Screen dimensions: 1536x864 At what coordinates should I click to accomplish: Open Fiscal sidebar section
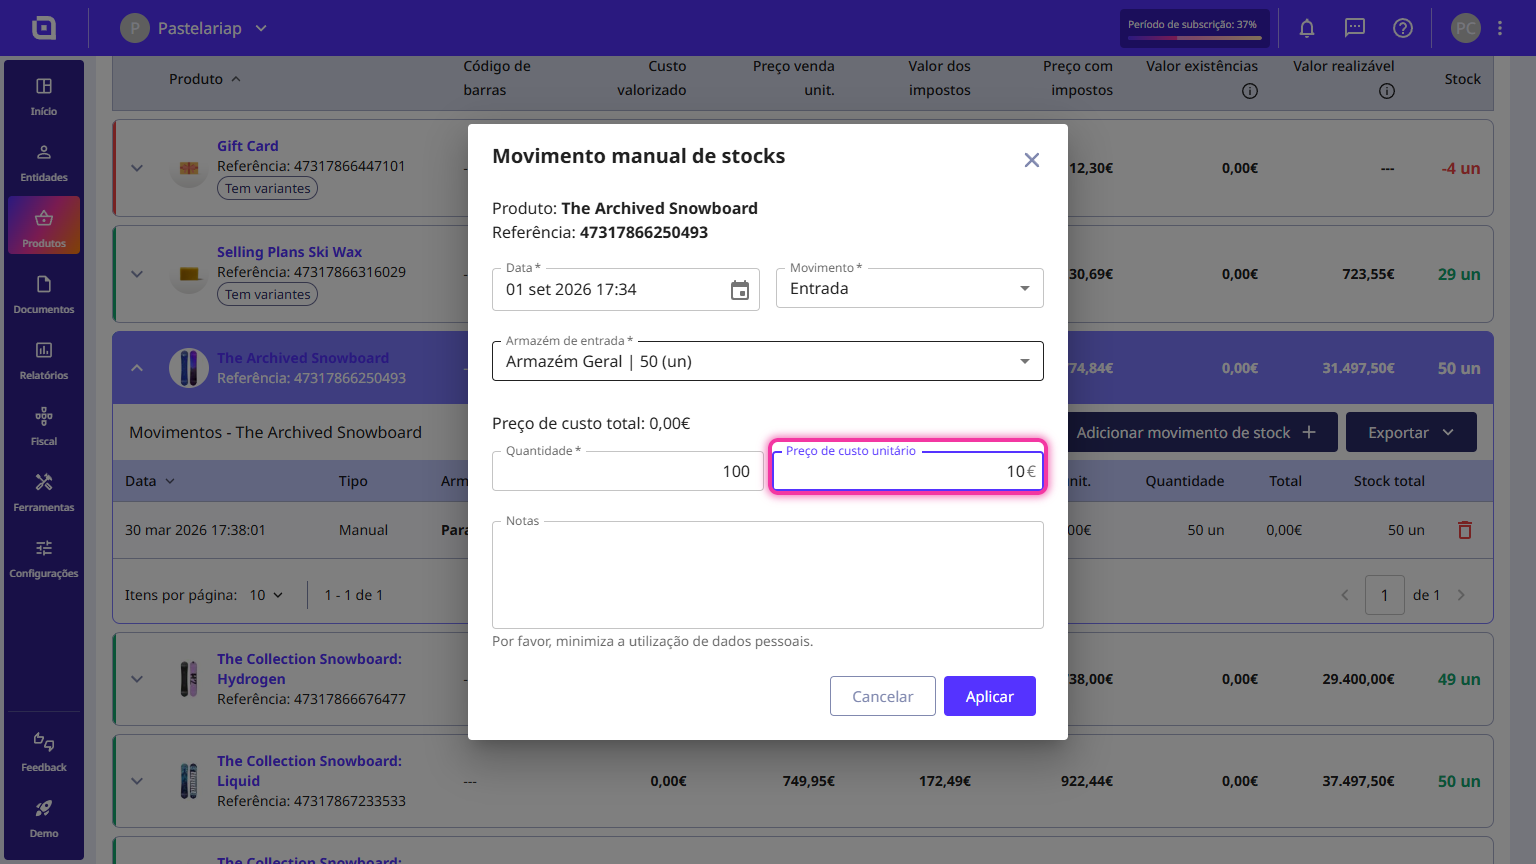(x=44, y=427)
